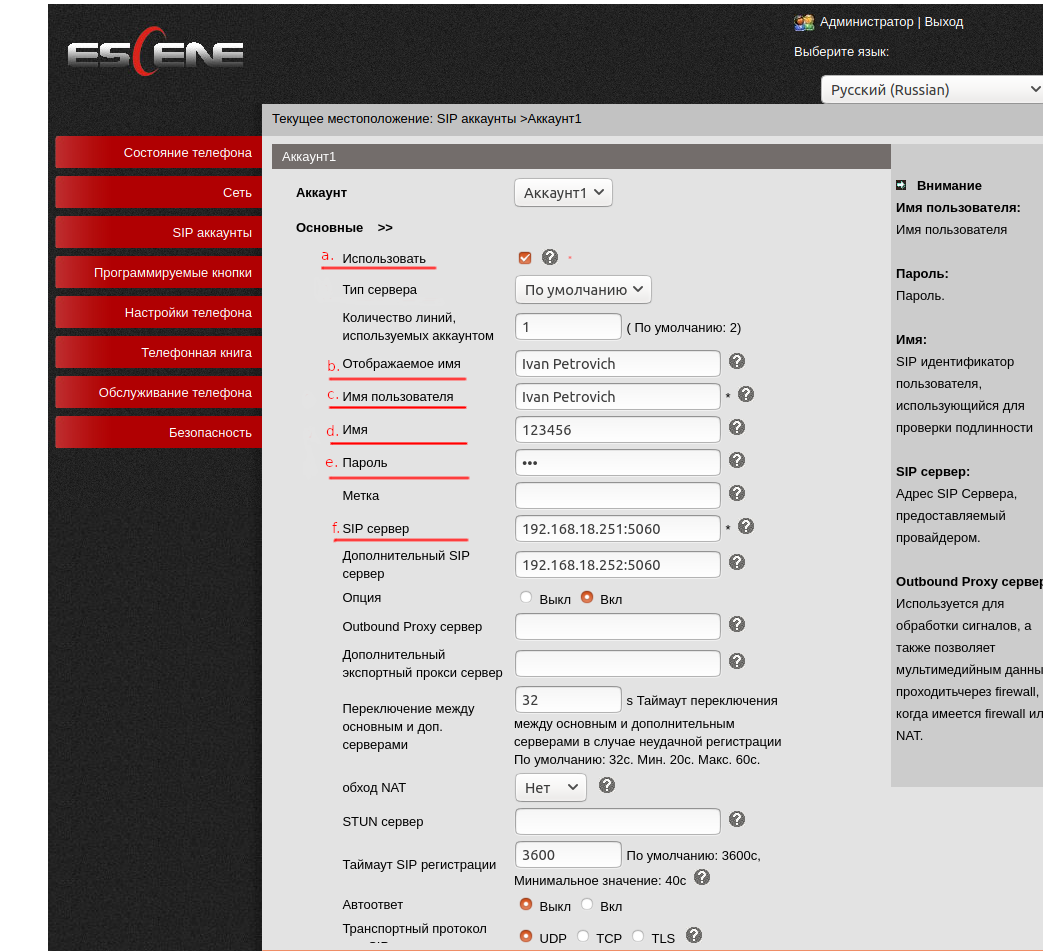The image size is (1043, 951).
Task: Click help icon next to Метка field
Action: (x=736, y=493)
